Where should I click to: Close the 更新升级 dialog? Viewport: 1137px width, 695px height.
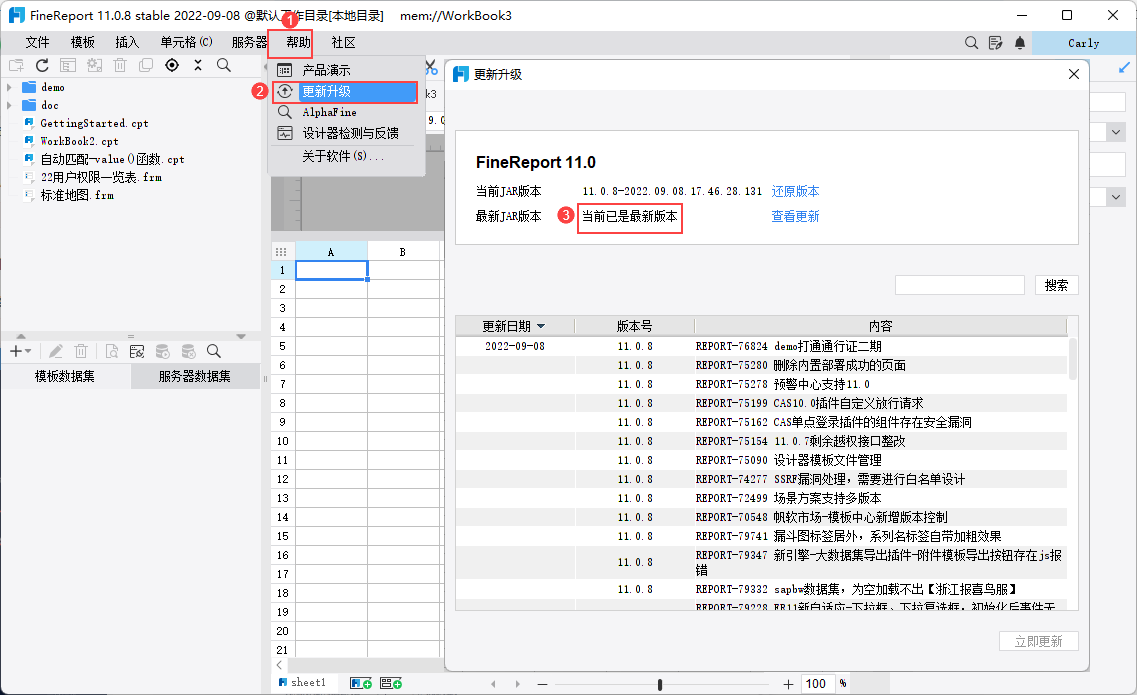[x=1074, y=74]
